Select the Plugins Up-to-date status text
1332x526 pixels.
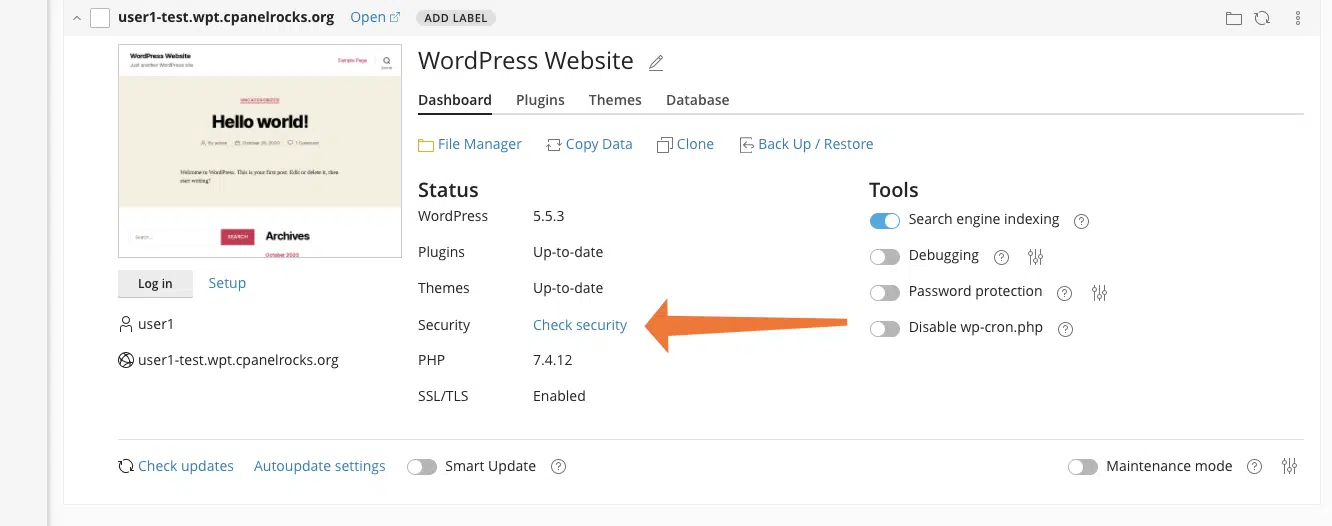click(x=568, y=252)
